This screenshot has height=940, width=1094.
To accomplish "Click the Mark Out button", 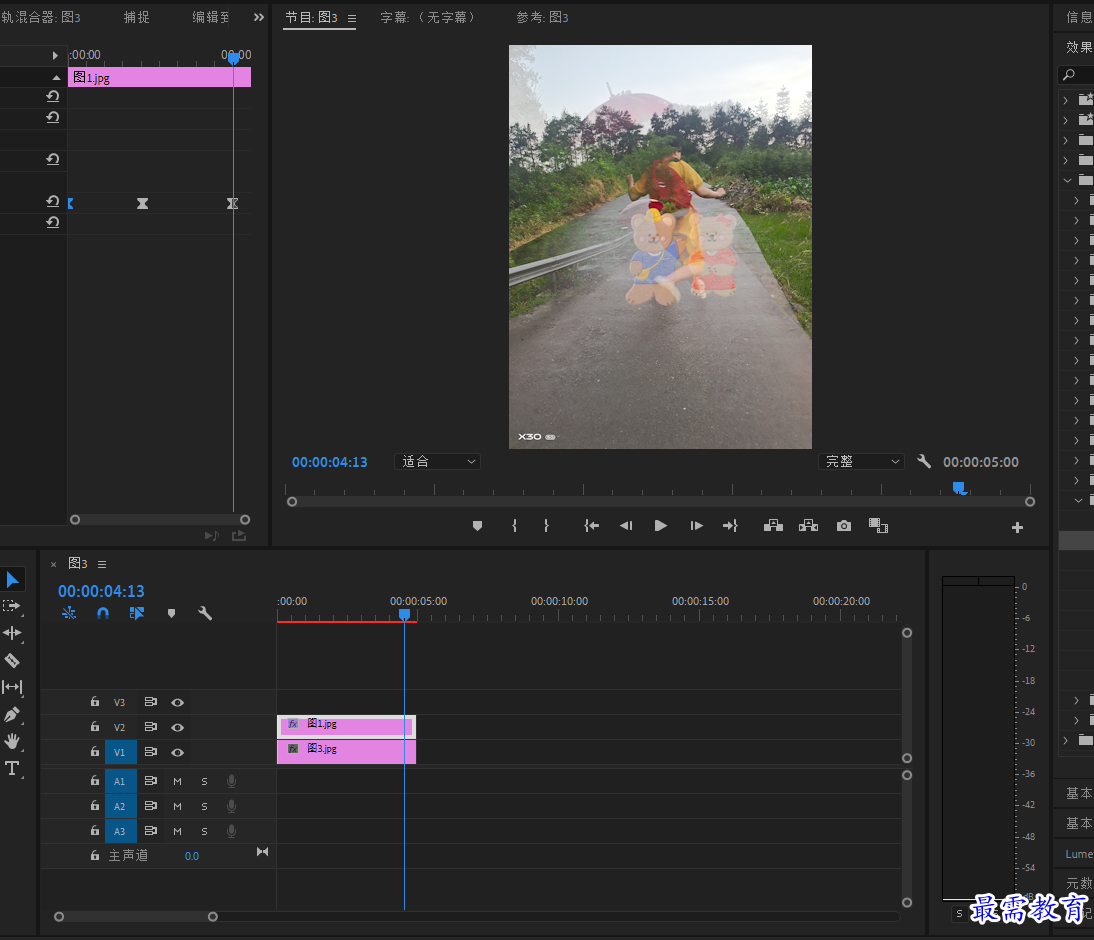I will point(546,526).
